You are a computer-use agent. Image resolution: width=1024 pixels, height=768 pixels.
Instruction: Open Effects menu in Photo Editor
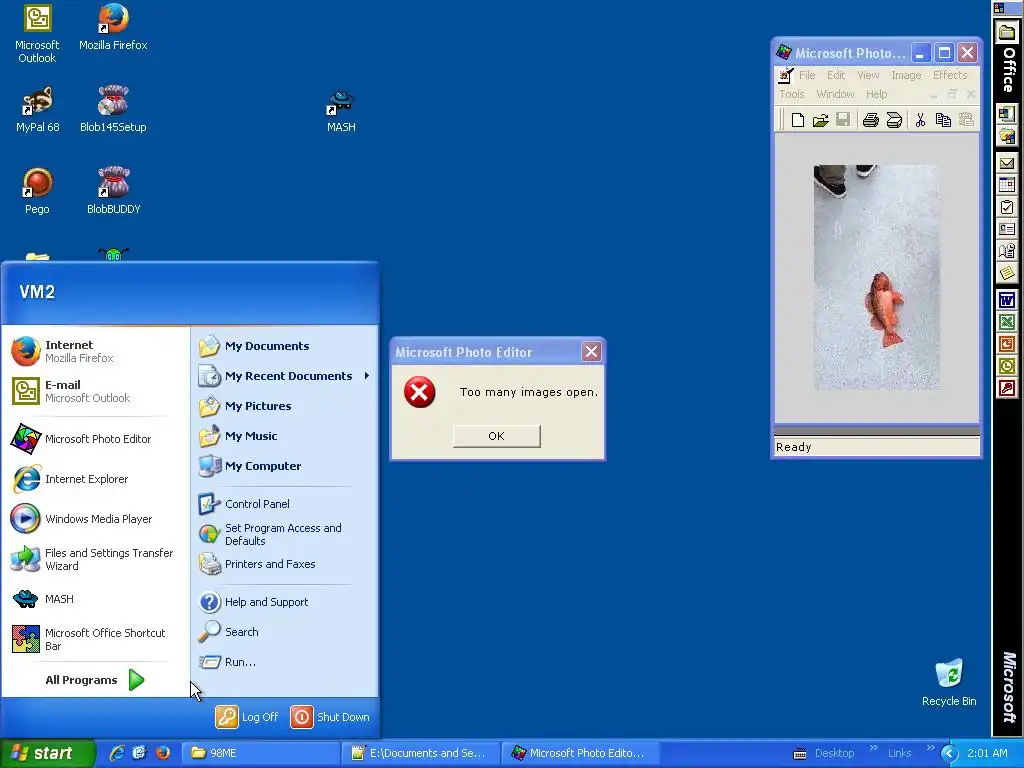click(x=950, y=75)
